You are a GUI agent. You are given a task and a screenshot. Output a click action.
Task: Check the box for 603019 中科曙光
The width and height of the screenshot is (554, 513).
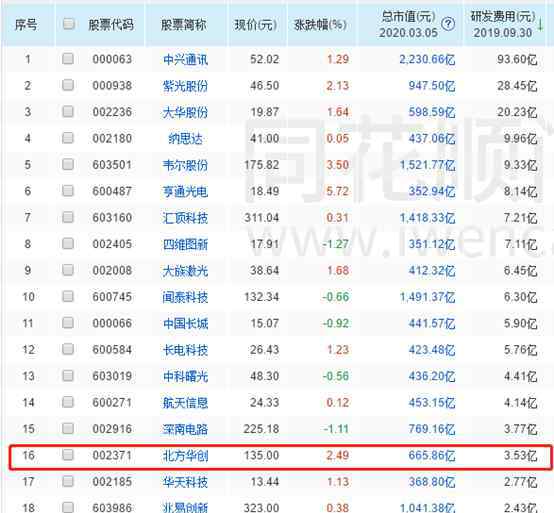67,376
